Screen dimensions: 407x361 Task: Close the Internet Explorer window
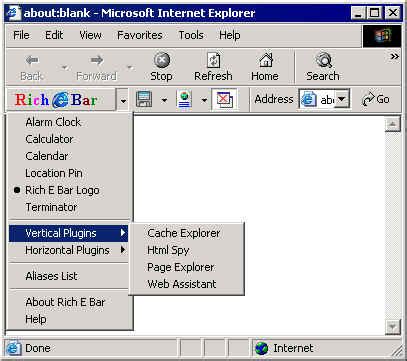coord(392,14)
